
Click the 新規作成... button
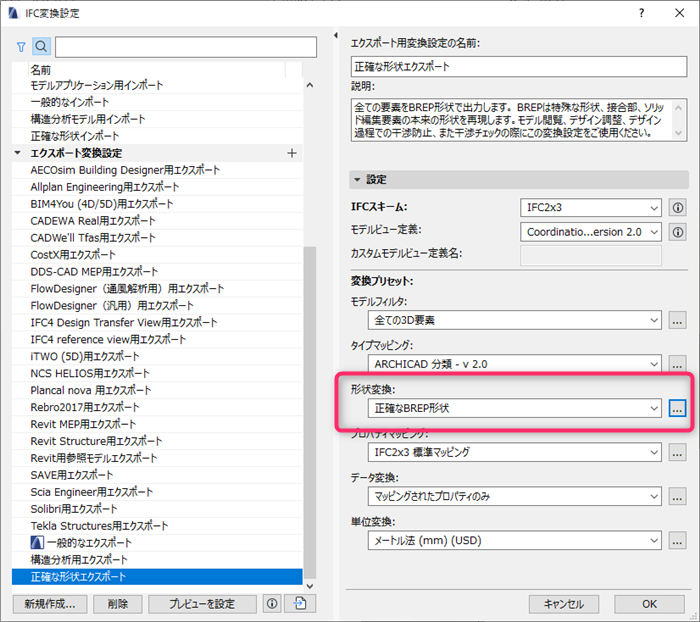click(50, 604)
